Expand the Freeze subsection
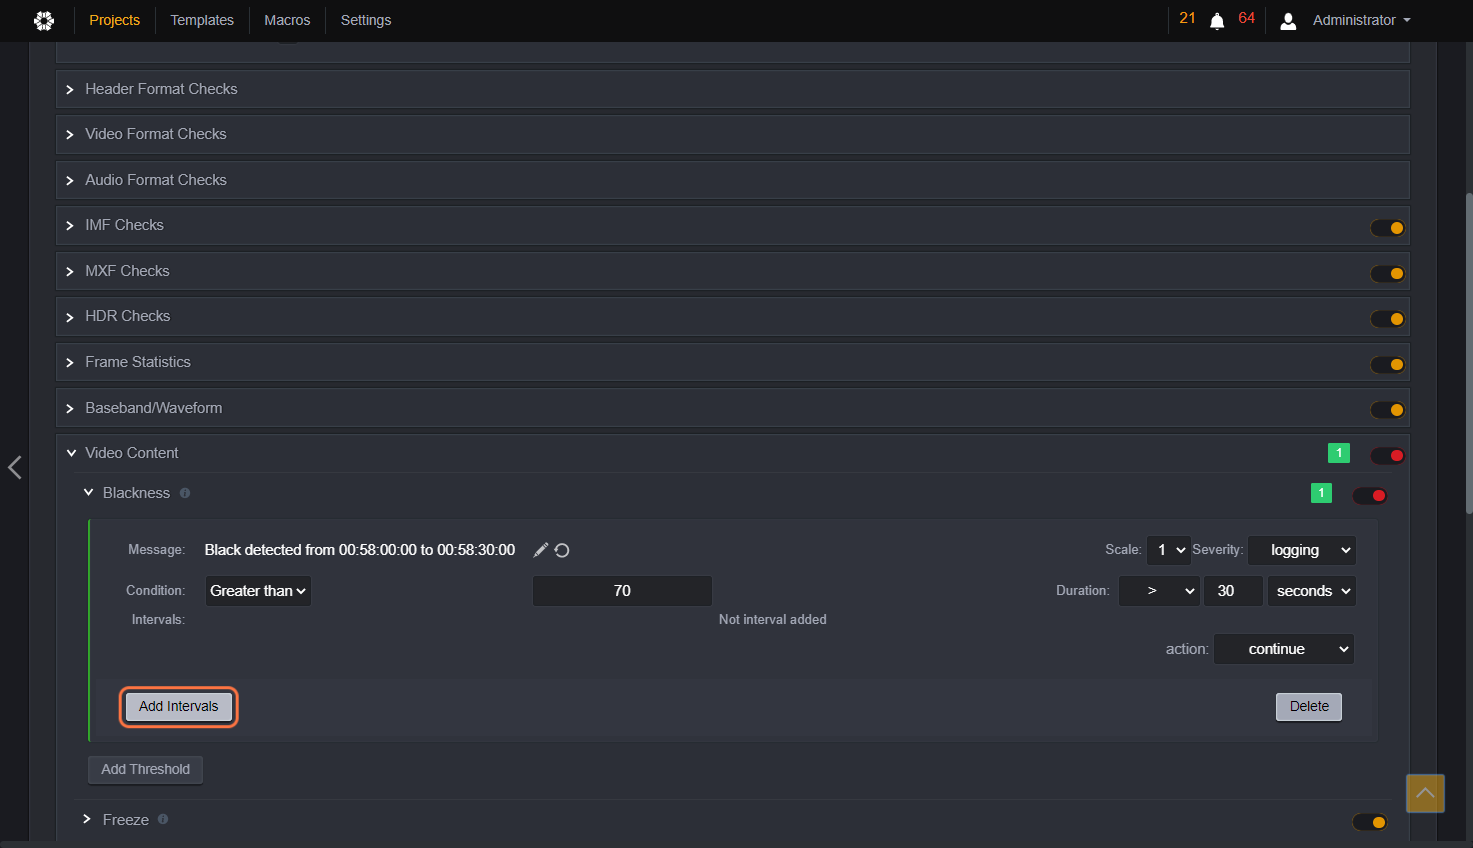Image resolution: width=1473 pixels, height=848 pixels. coord(88,819)
